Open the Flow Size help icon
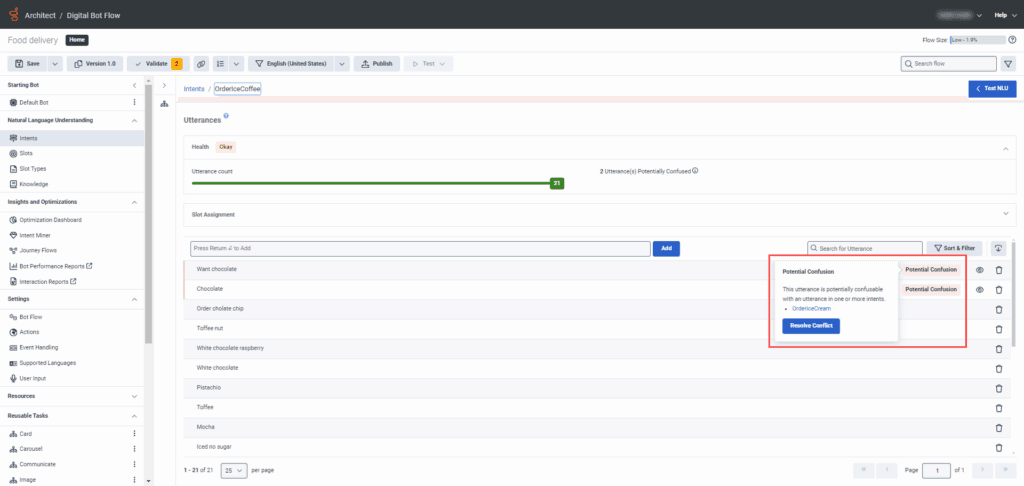 [x=1011, y=40]
